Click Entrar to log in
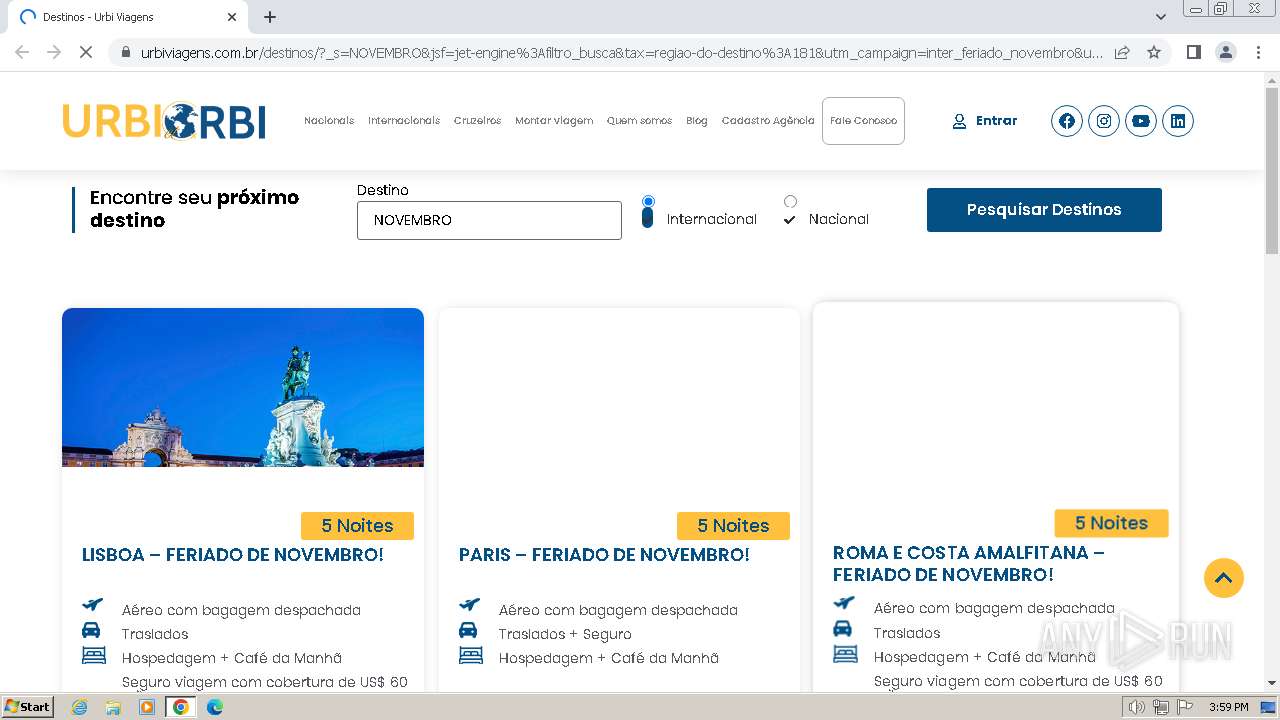 [x=984, y=121]
